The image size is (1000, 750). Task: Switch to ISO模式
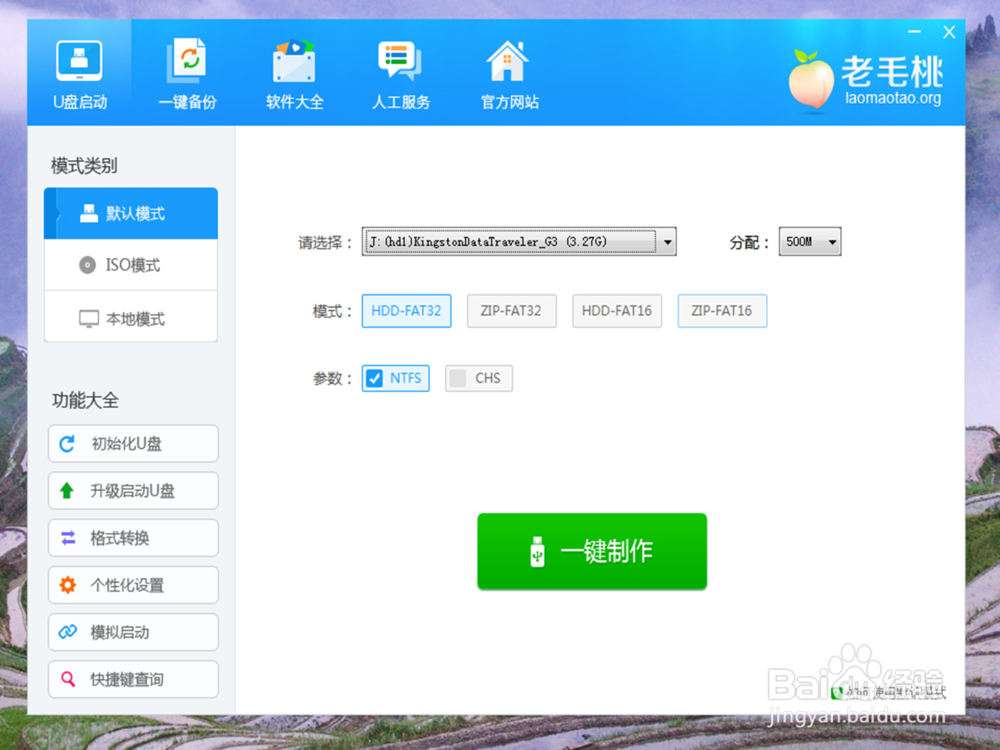point(131,265)
